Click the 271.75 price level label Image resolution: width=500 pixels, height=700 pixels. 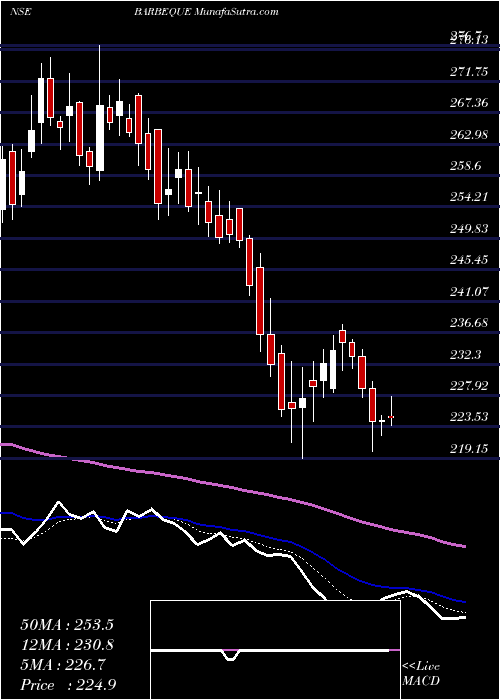pyautogui.click(x=469, y=72)
